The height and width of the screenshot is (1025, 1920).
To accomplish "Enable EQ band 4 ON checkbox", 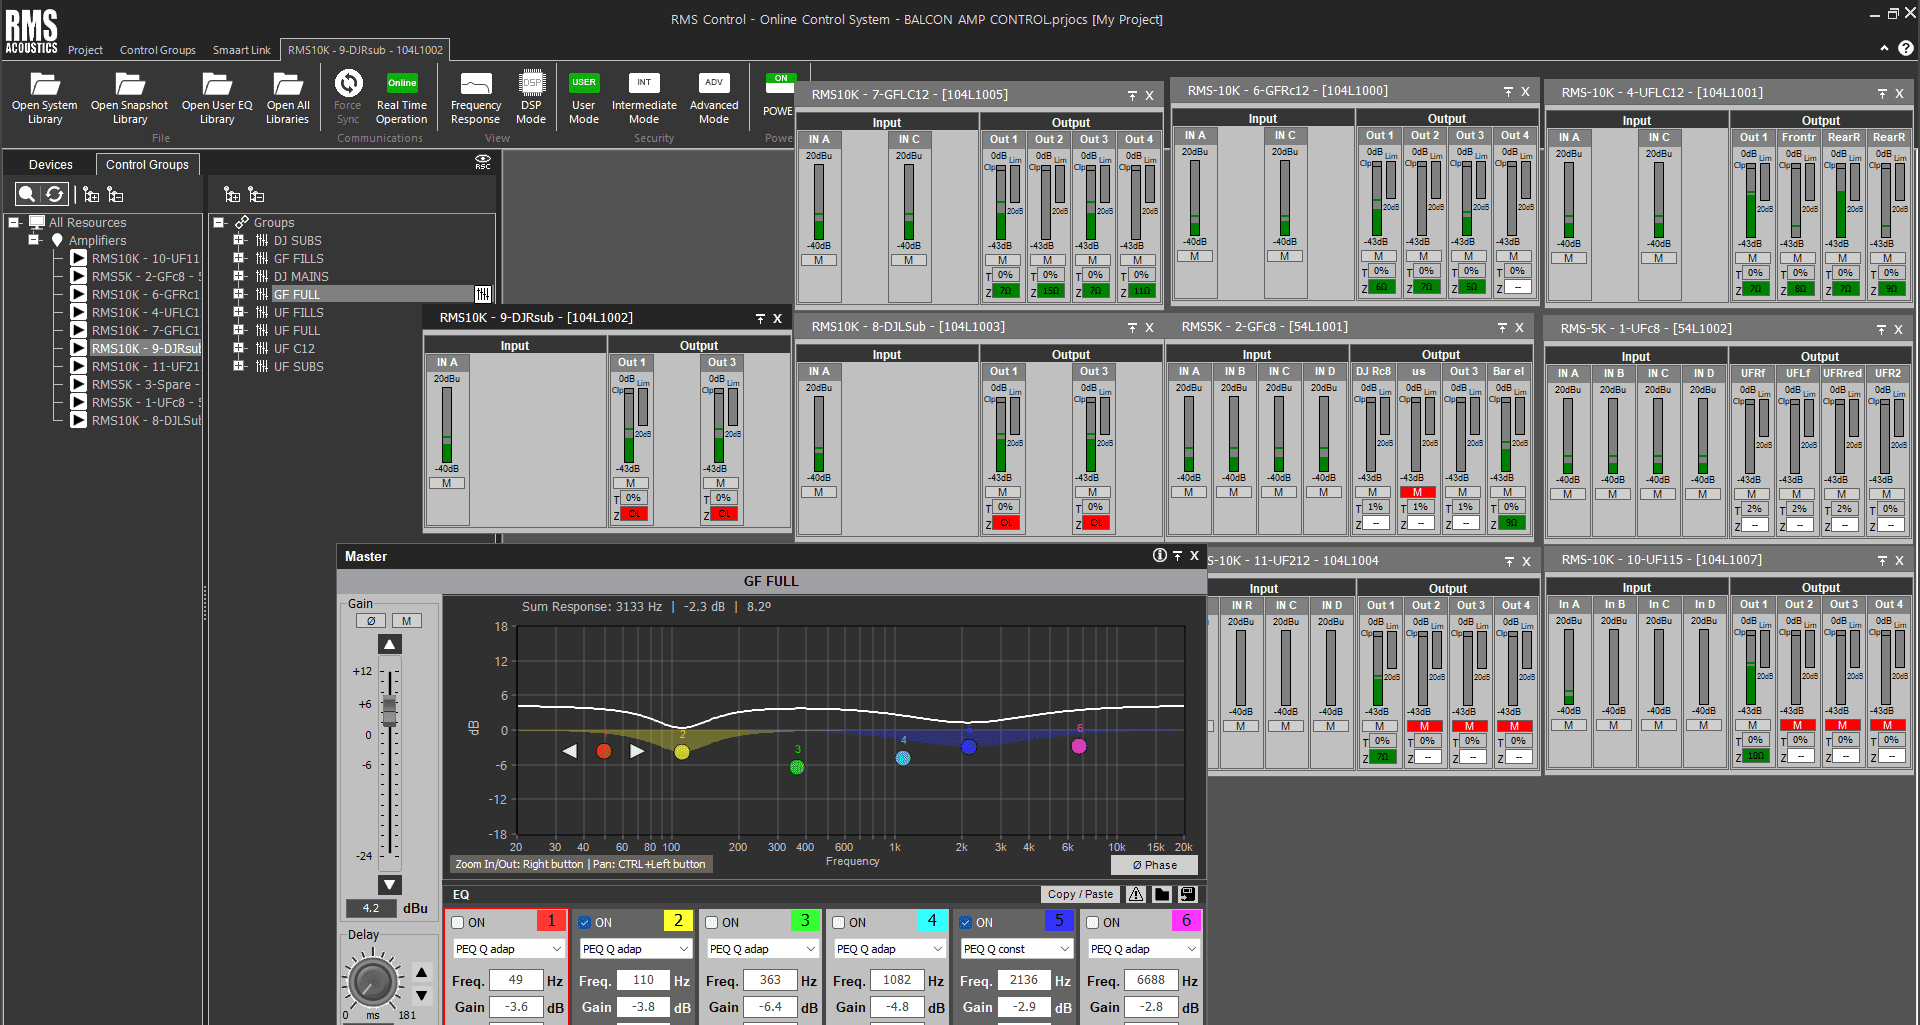I will (839, 922).
